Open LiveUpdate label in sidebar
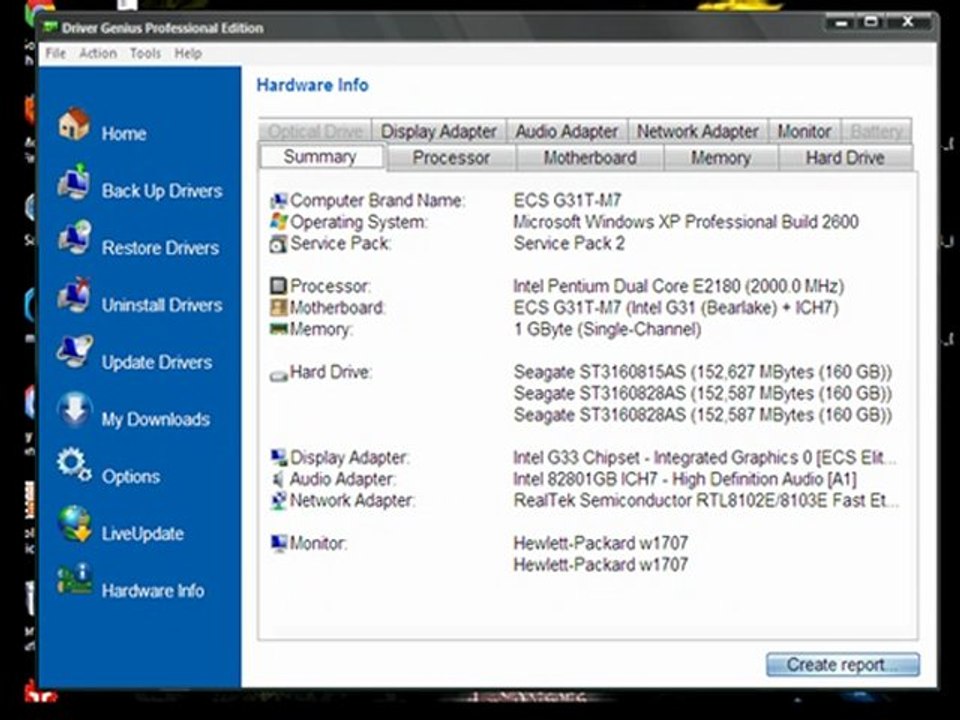The image size is (960, 720). (x=143, y=533)
